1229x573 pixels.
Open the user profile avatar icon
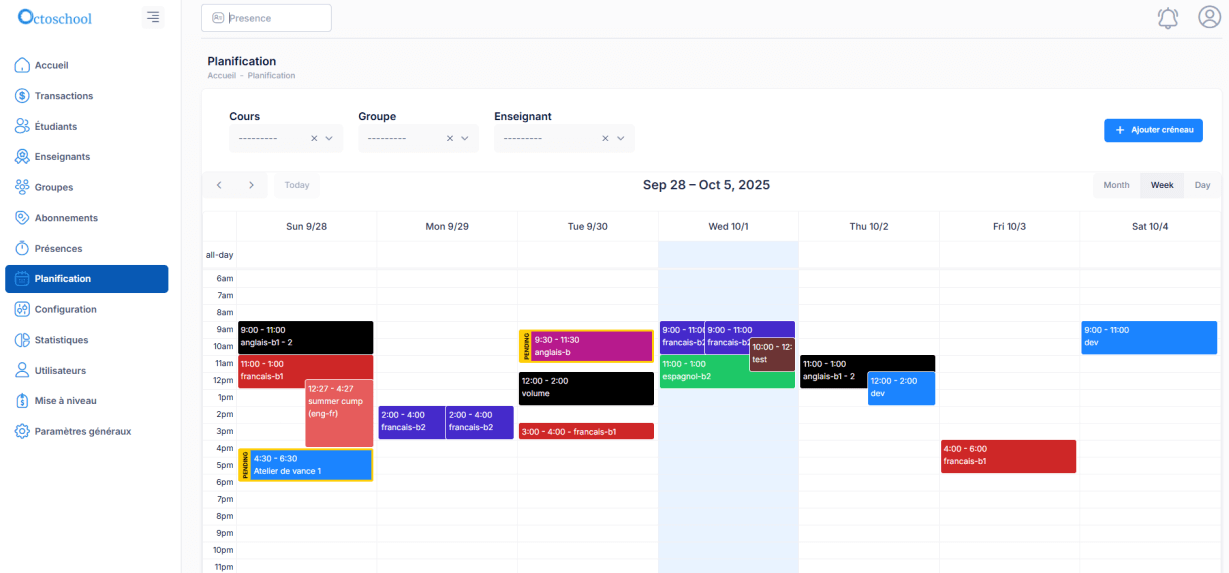[1209, 17]
